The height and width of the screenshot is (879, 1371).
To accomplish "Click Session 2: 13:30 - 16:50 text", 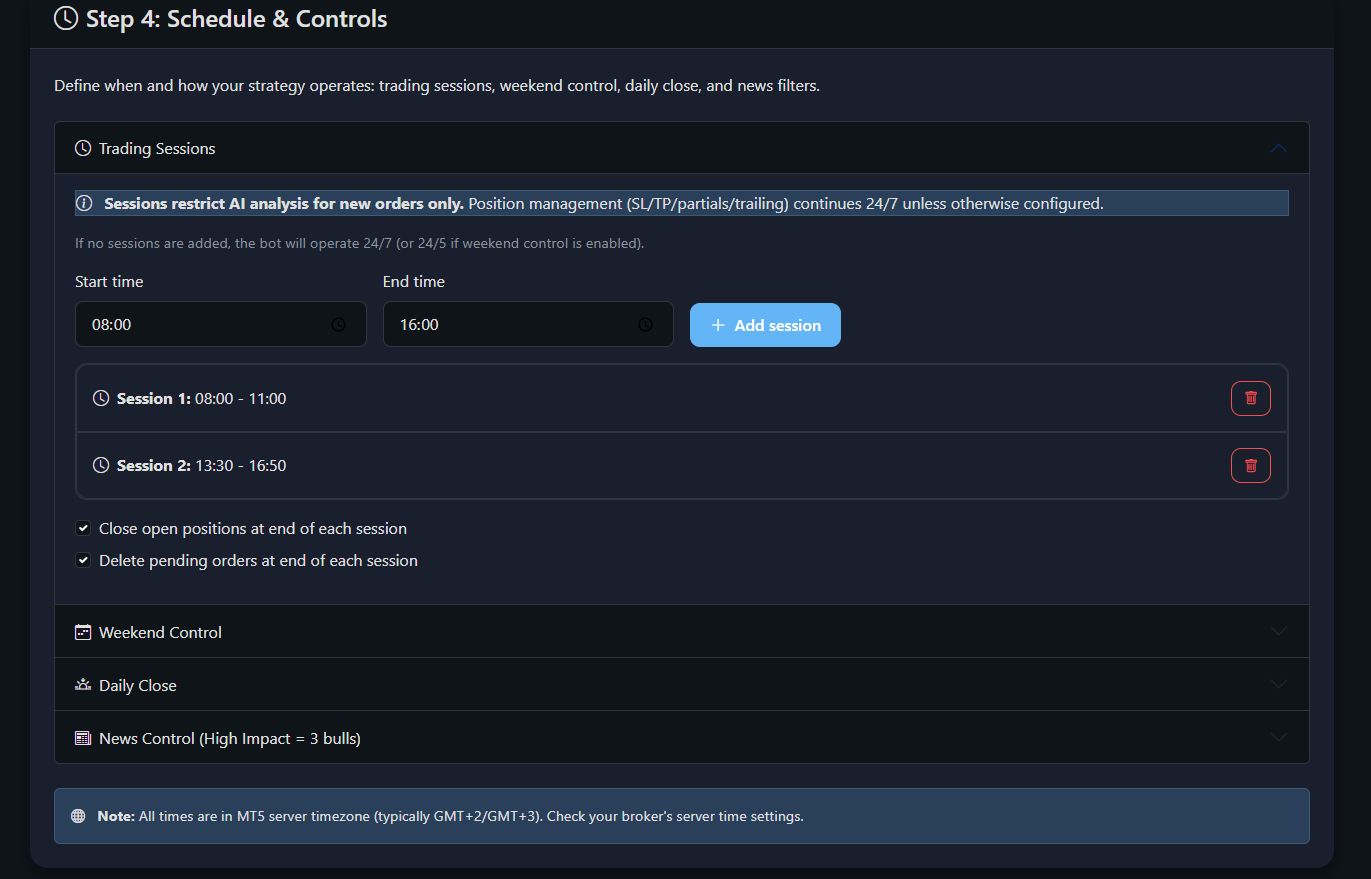I will [202, 465].
